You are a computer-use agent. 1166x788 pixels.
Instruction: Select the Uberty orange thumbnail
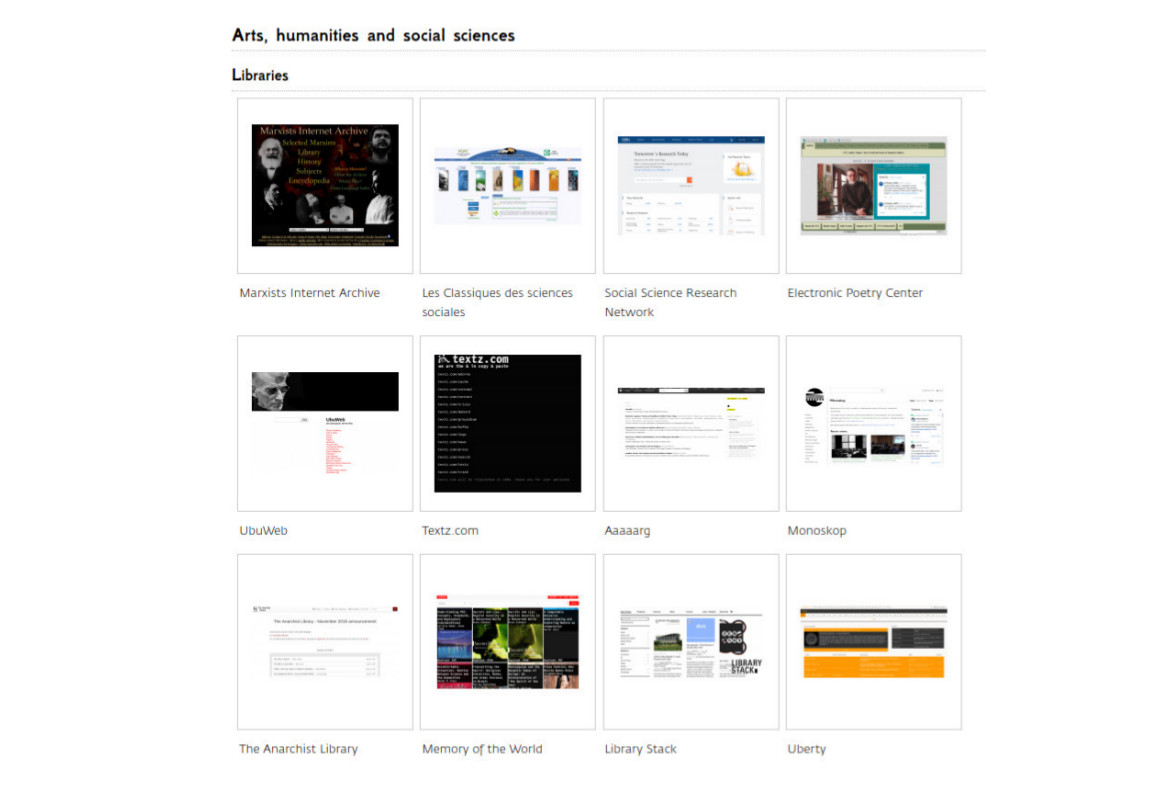click(873, 641)
